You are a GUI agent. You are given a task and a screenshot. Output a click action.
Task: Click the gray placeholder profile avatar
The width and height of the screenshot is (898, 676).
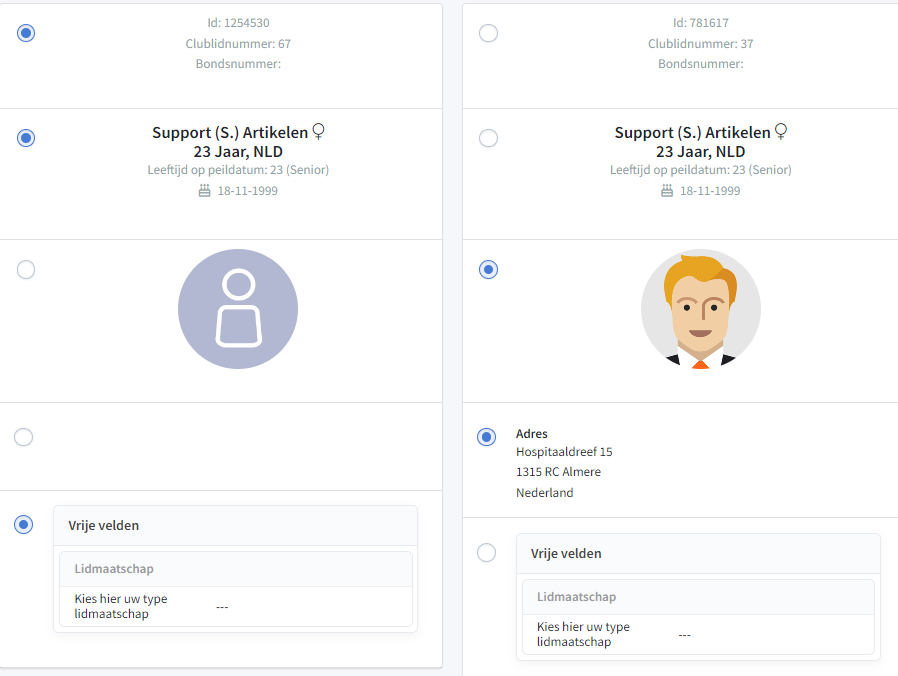[238, 309]
